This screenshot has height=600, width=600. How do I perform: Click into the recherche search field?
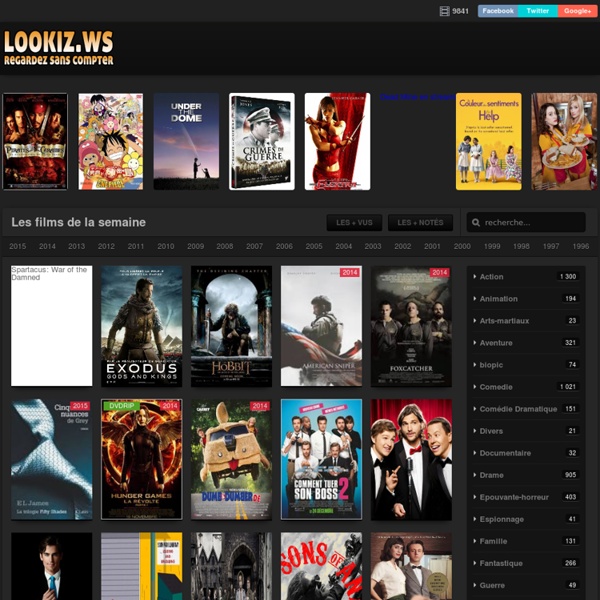point(526,222)
